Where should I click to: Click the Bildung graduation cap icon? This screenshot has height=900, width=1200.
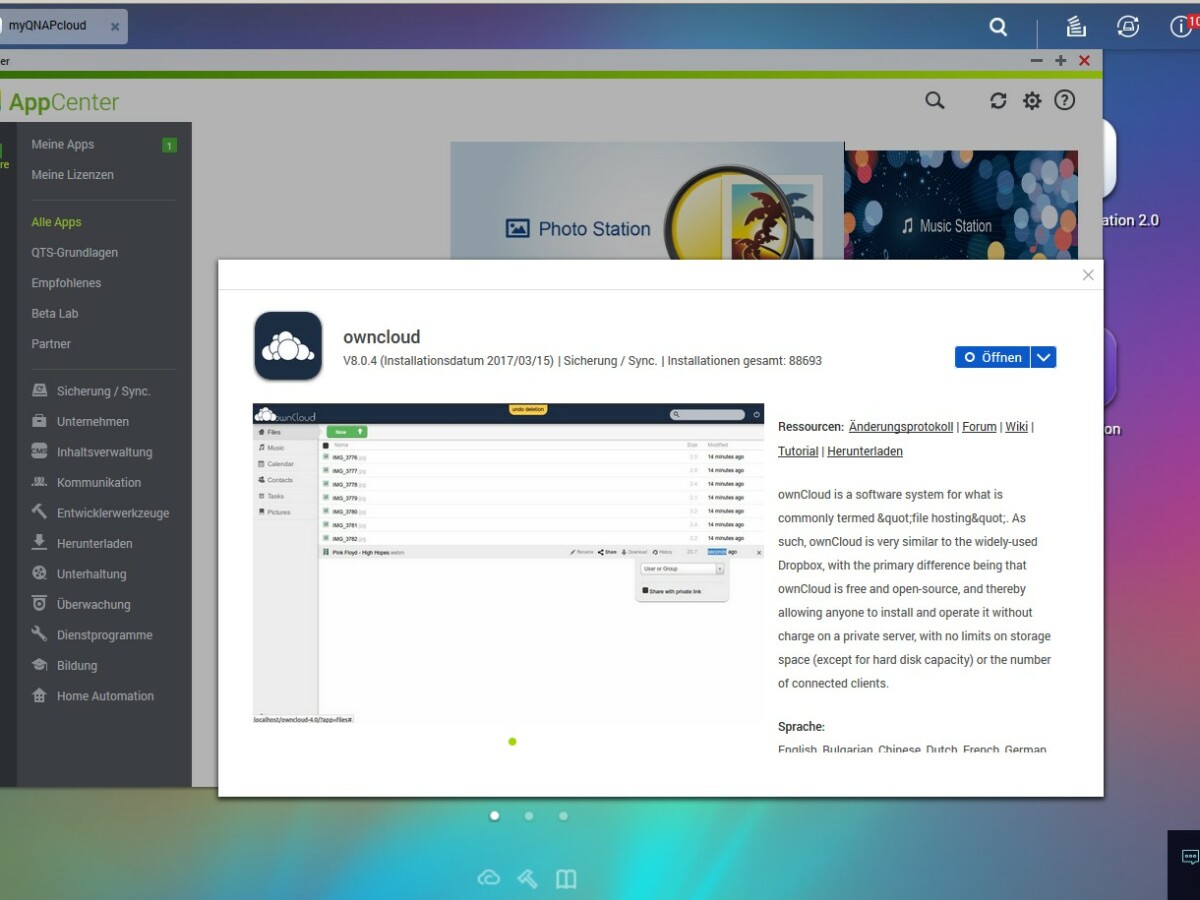click(x=39, y=665)
